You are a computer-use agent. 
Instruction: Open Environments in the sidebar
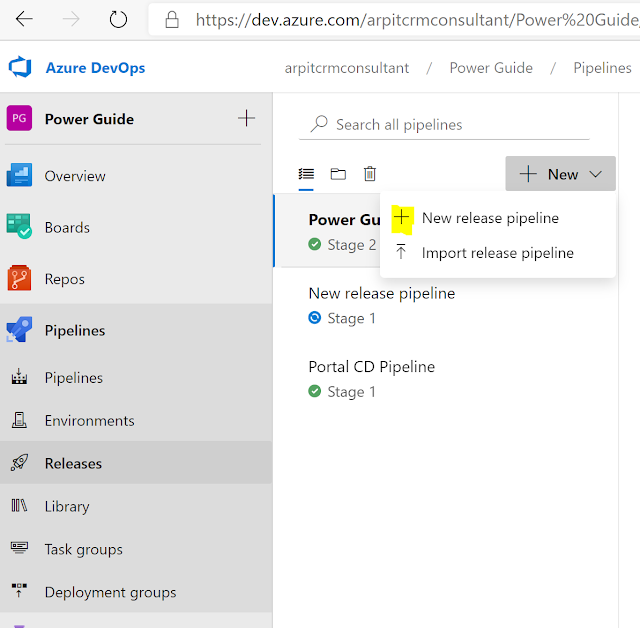tap(90, 421)
